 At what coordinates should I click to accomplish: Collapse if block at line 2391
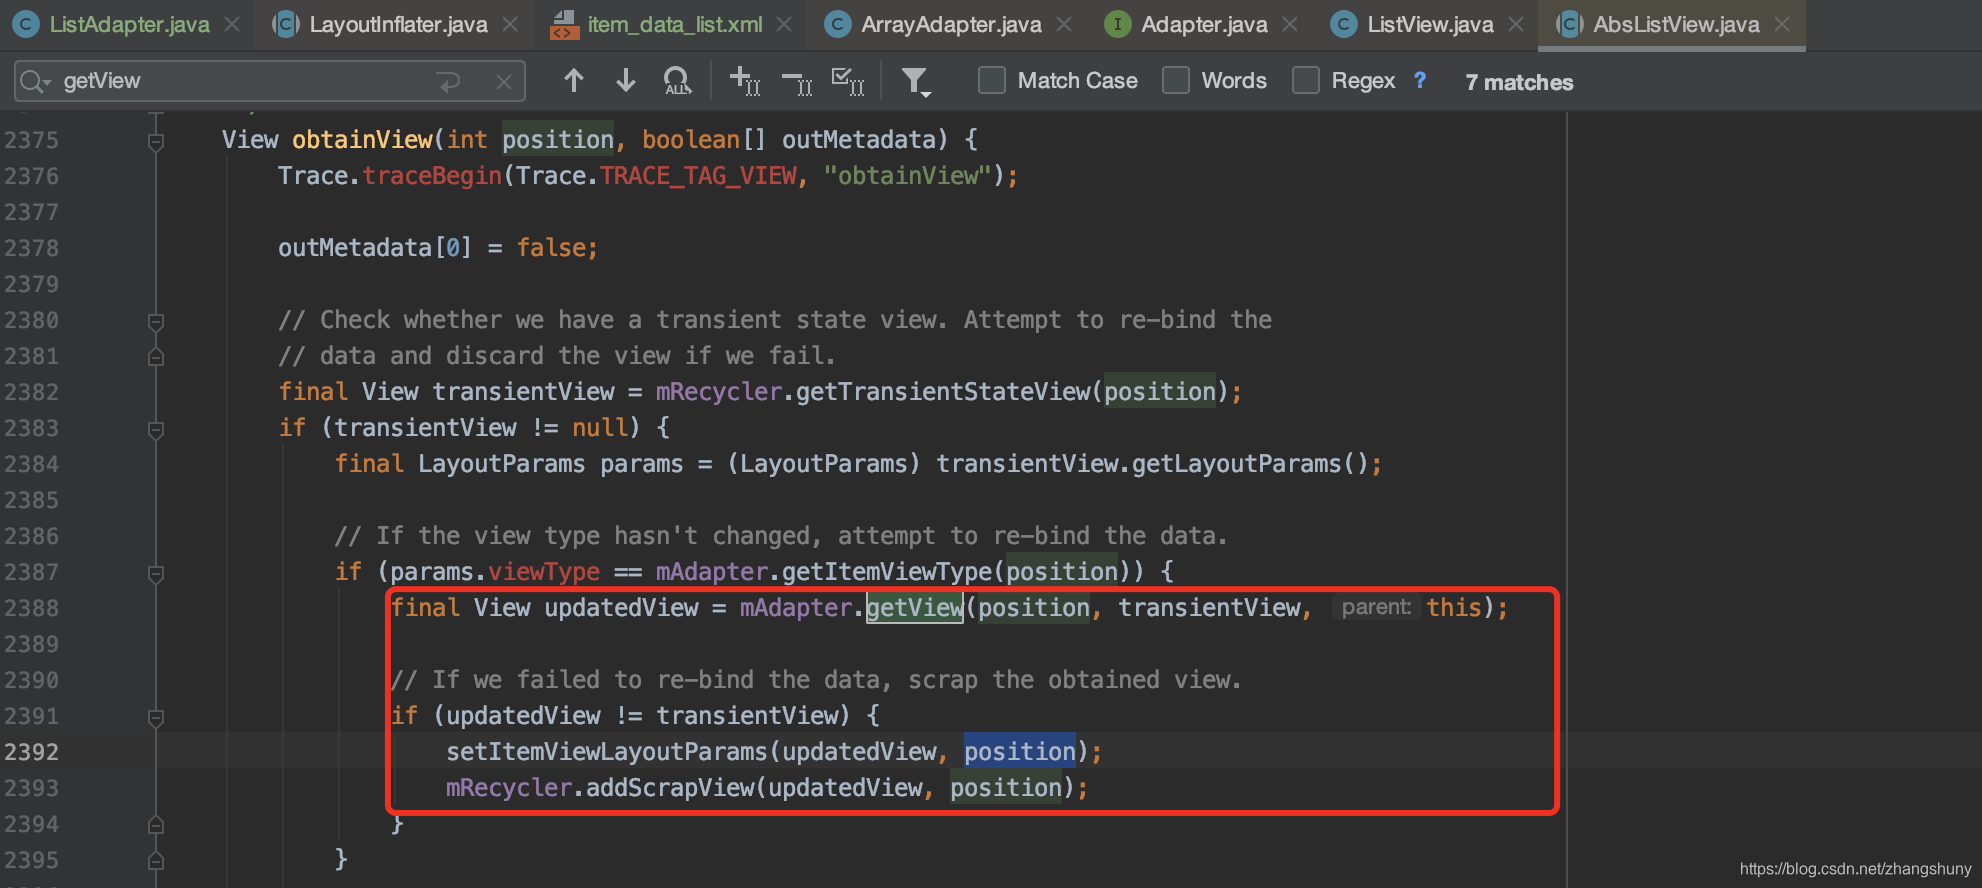point(156,718)
